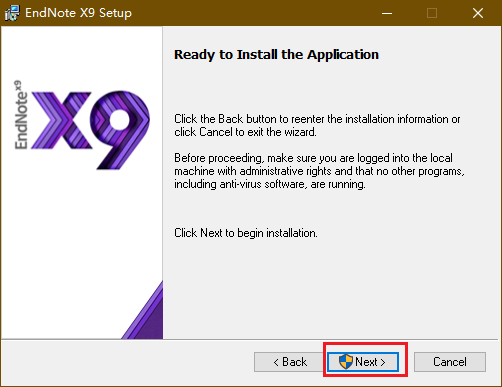Viewport: 502px width, 387px height.
Task: Close the EndNote X9 Setup window
Action: tap(478, 13)
